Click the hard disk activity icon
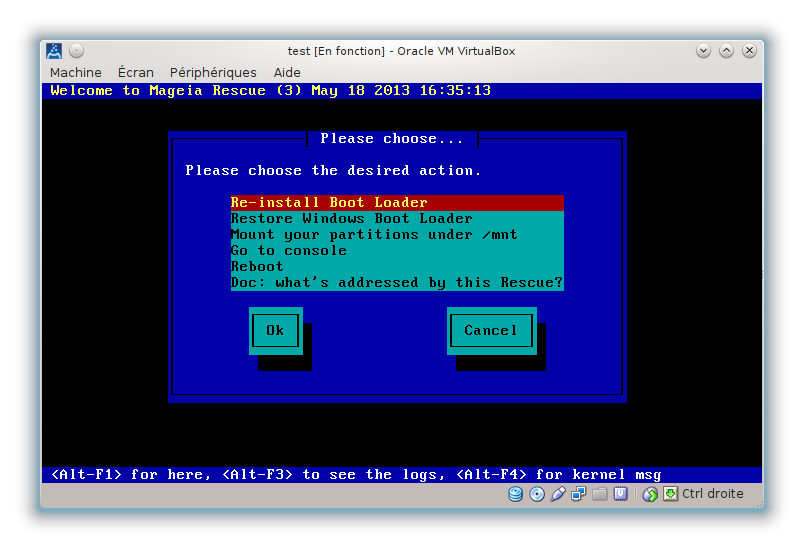 (x=515, y=494)
